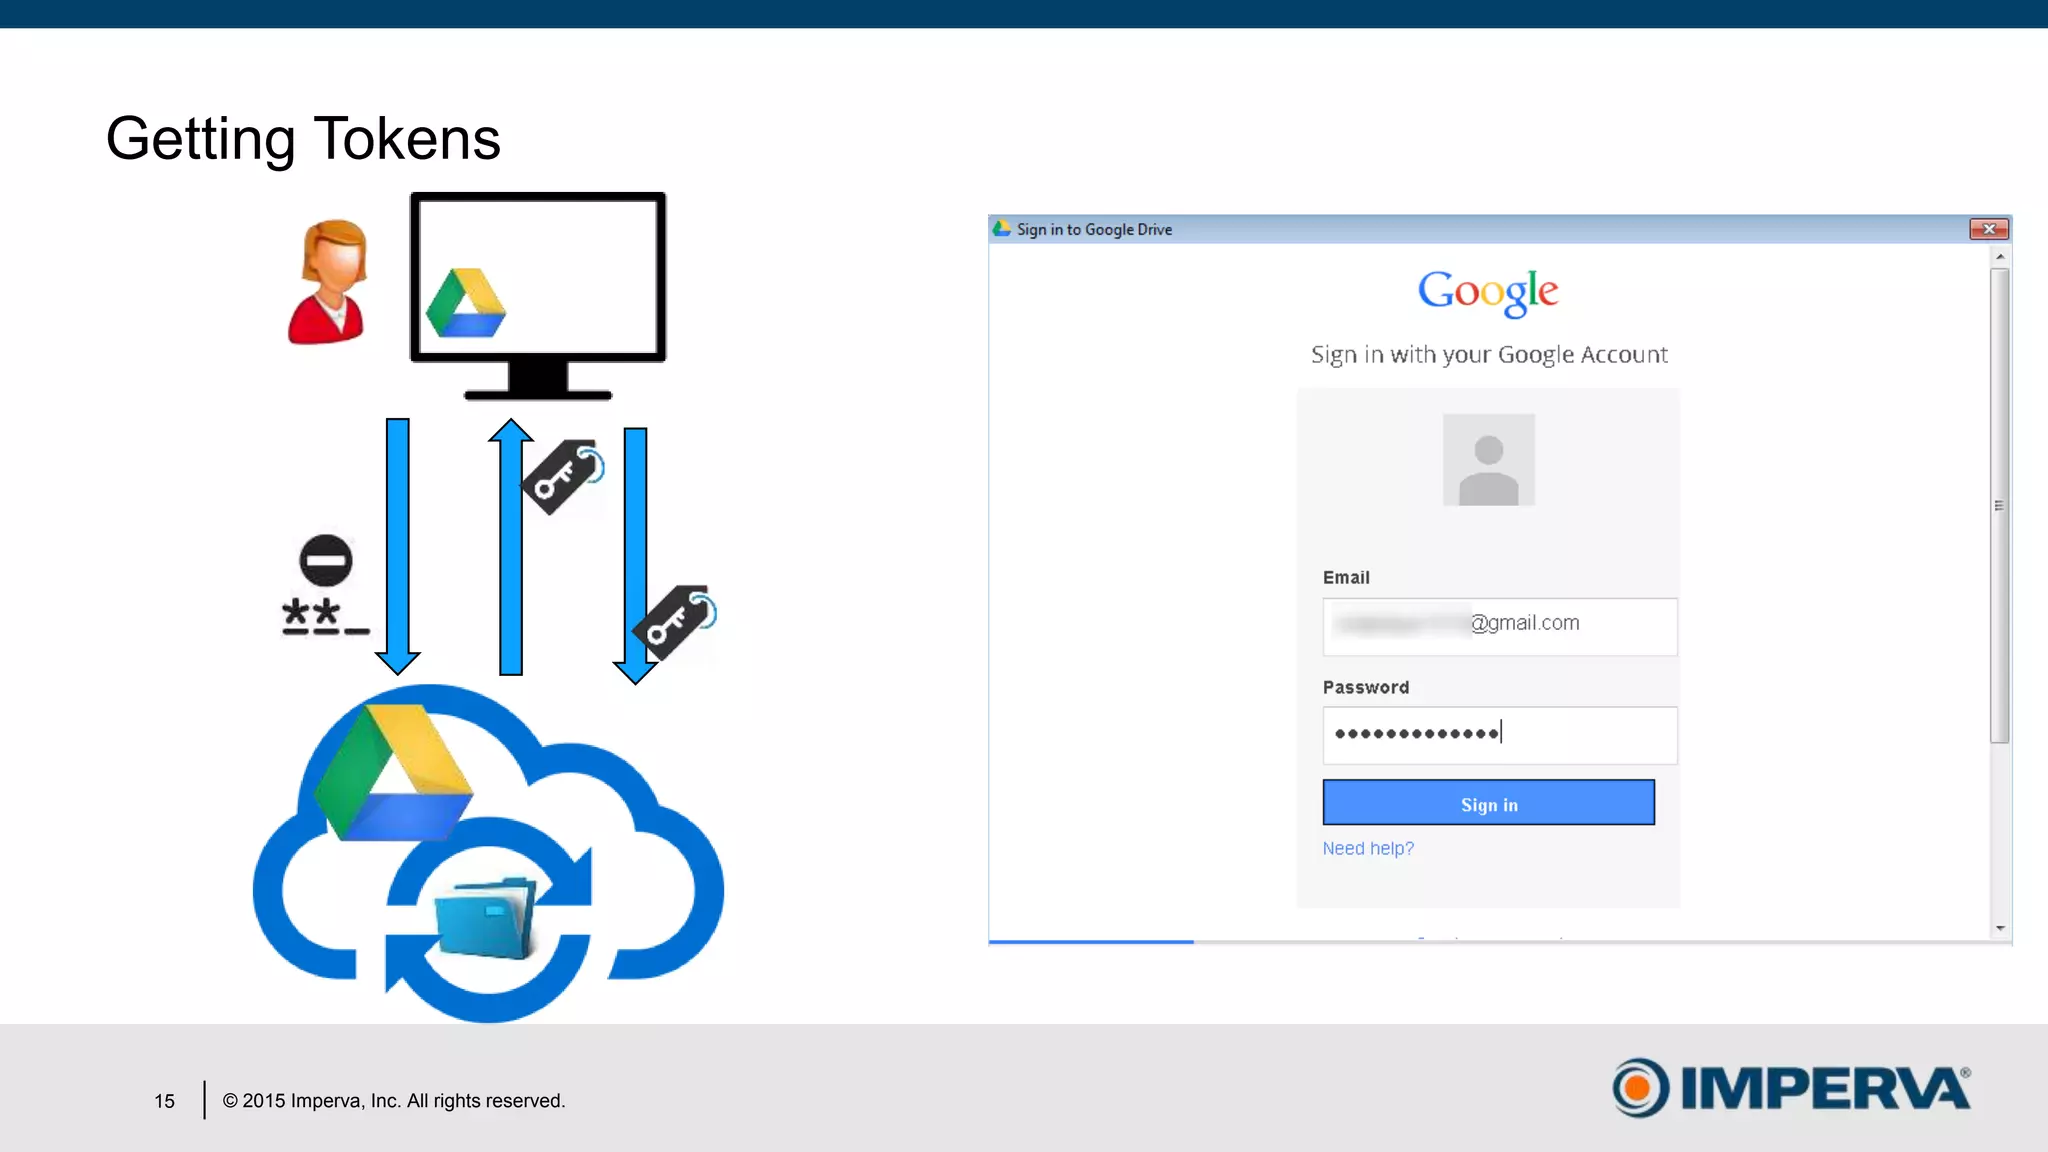The height and width of the screenshot is (1152, 2048).
Task: Click the black no-entry password icon
Action: (x=326, y=560)
